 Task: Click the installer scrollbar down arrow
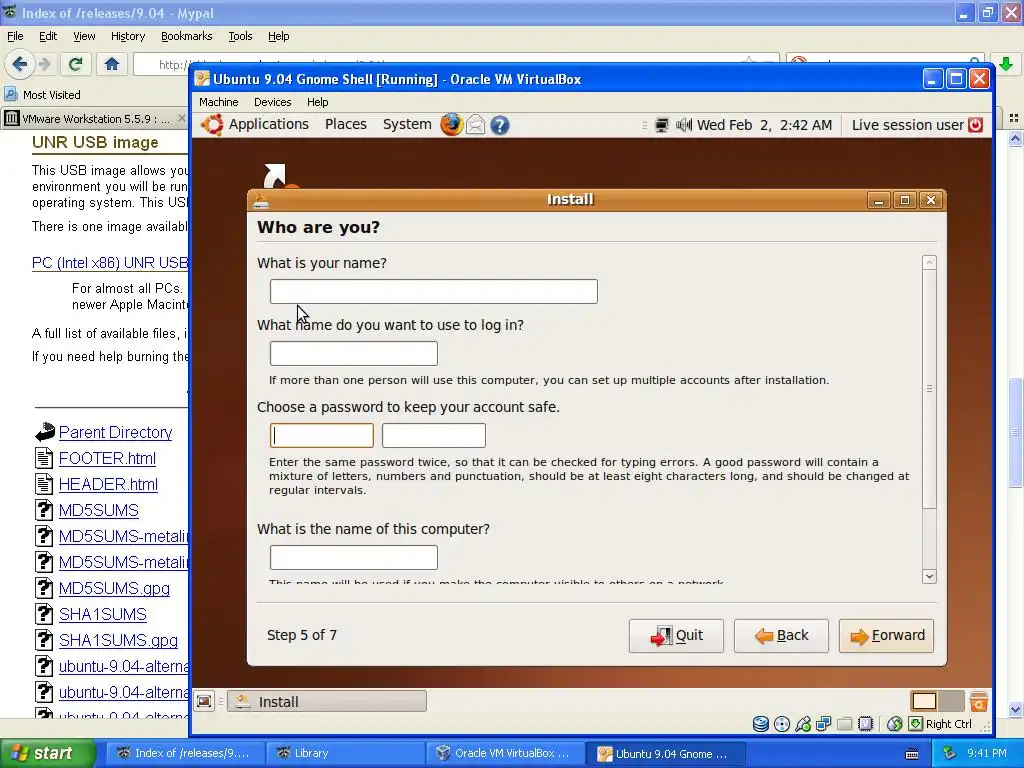tap(929, 577)
